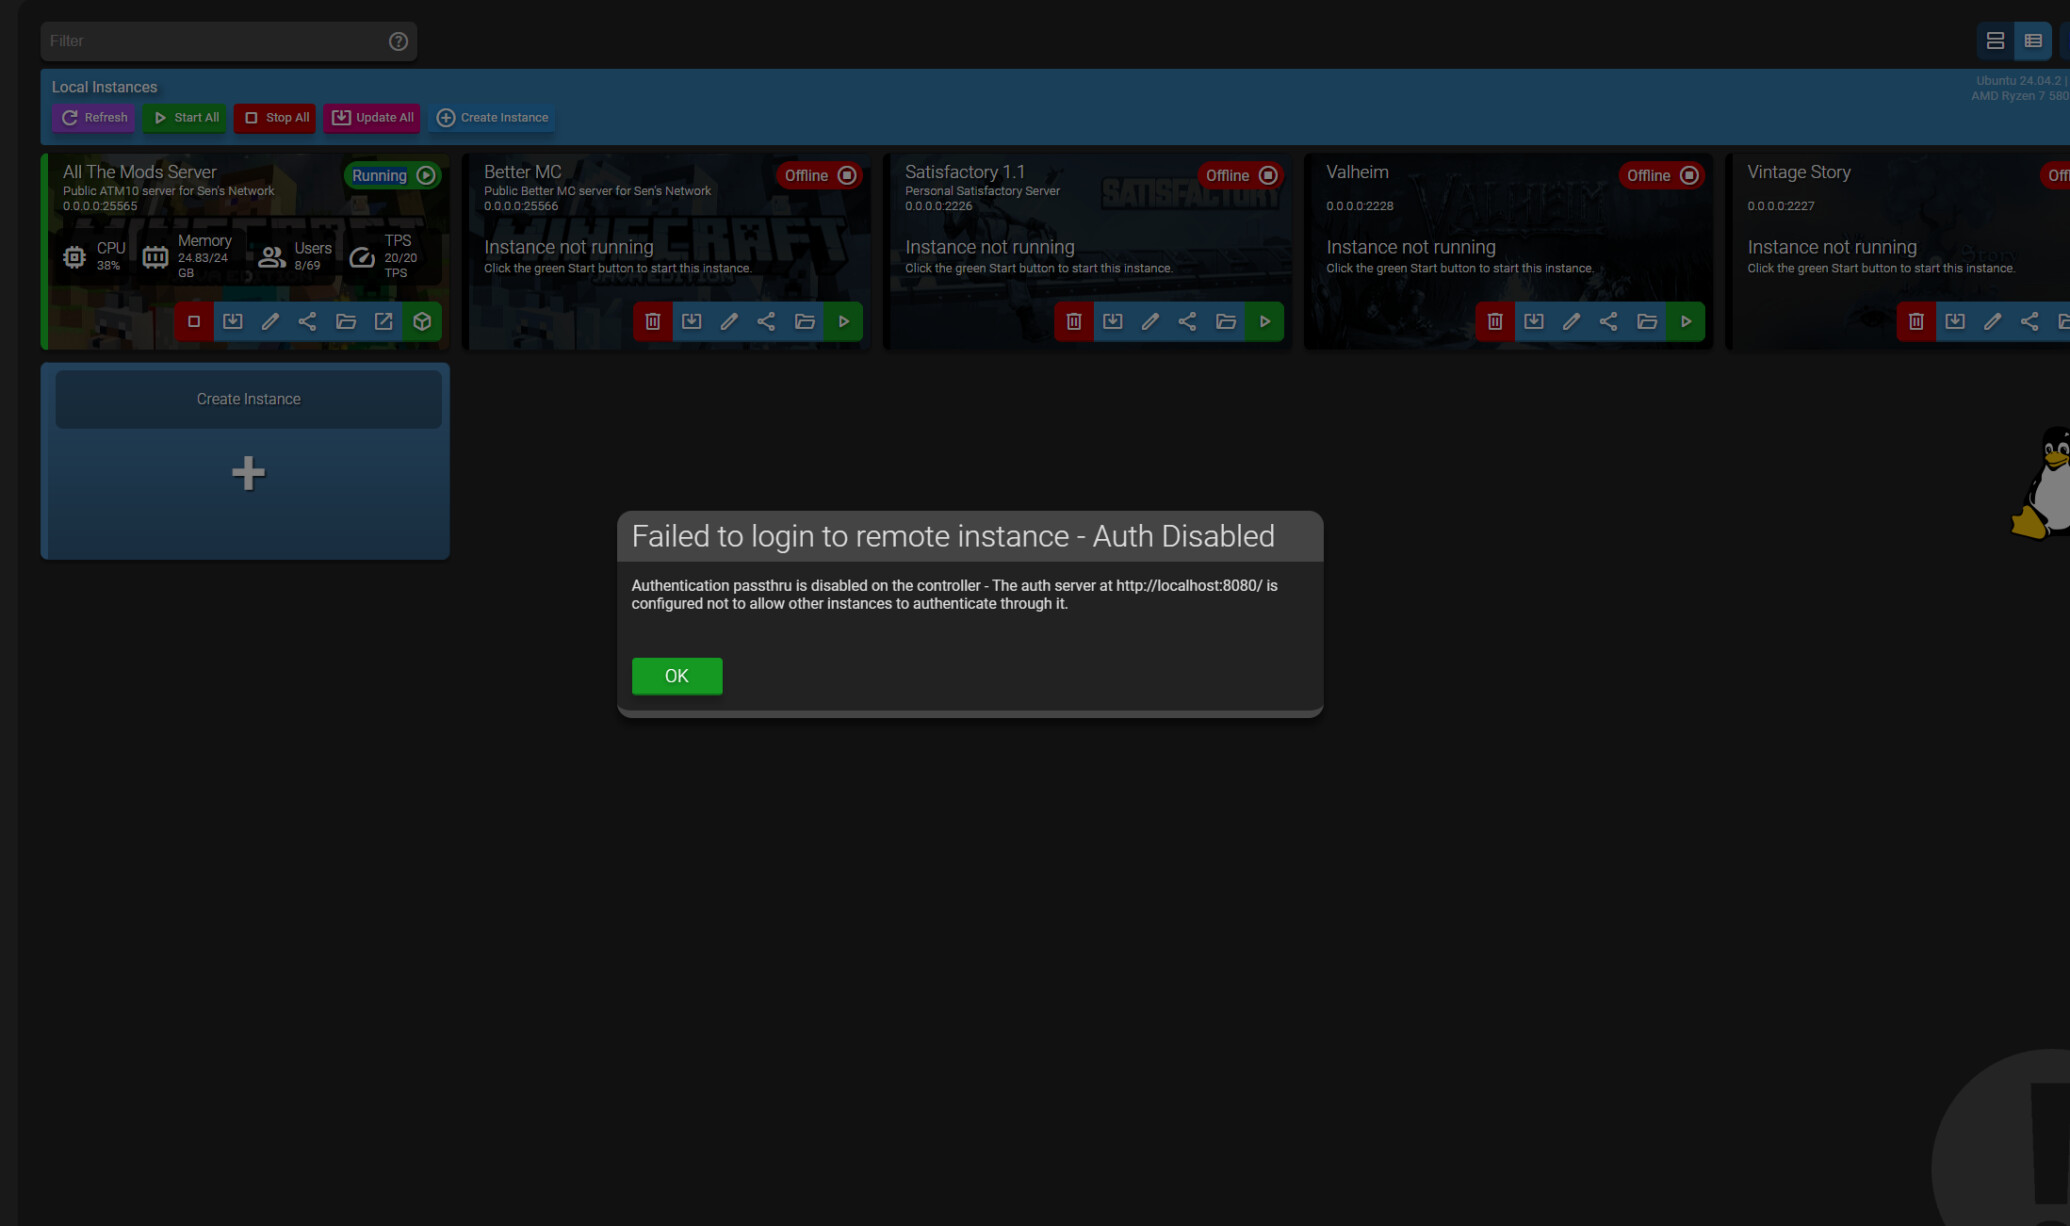2070x1226 pixels.
Task: Share the Vintage Story instance
Action: pyautogui.click(x=2029, y=322)
